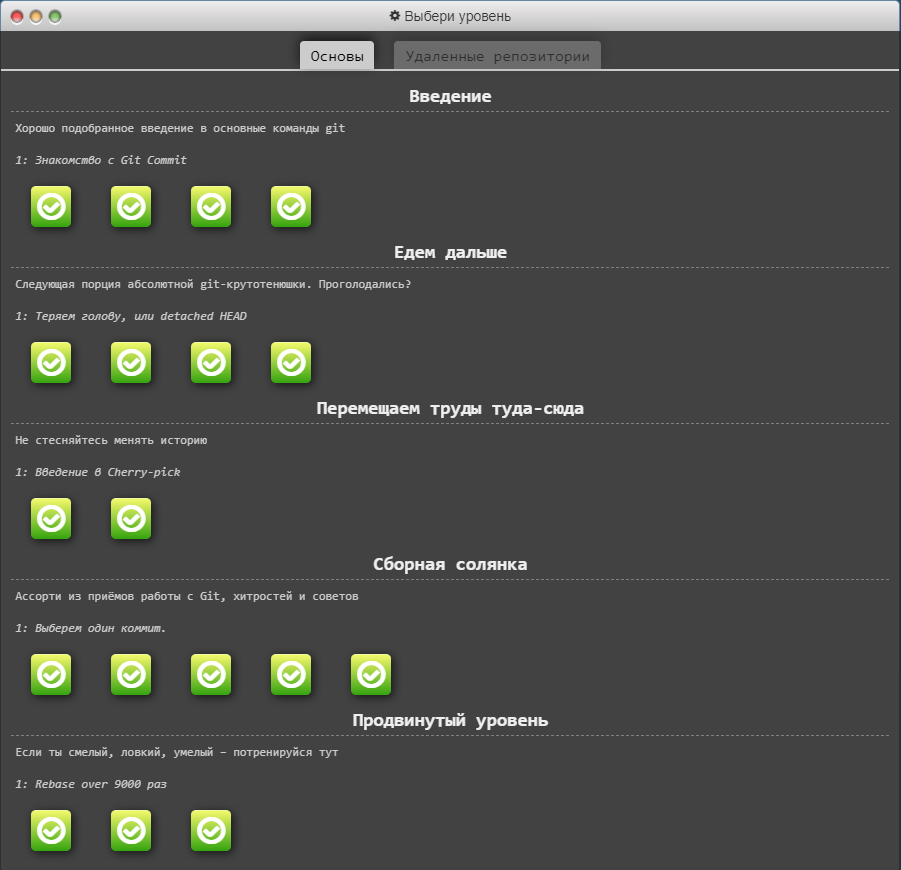Select the second level in Перемещаем труды туда-сюда

pos(131,519)
